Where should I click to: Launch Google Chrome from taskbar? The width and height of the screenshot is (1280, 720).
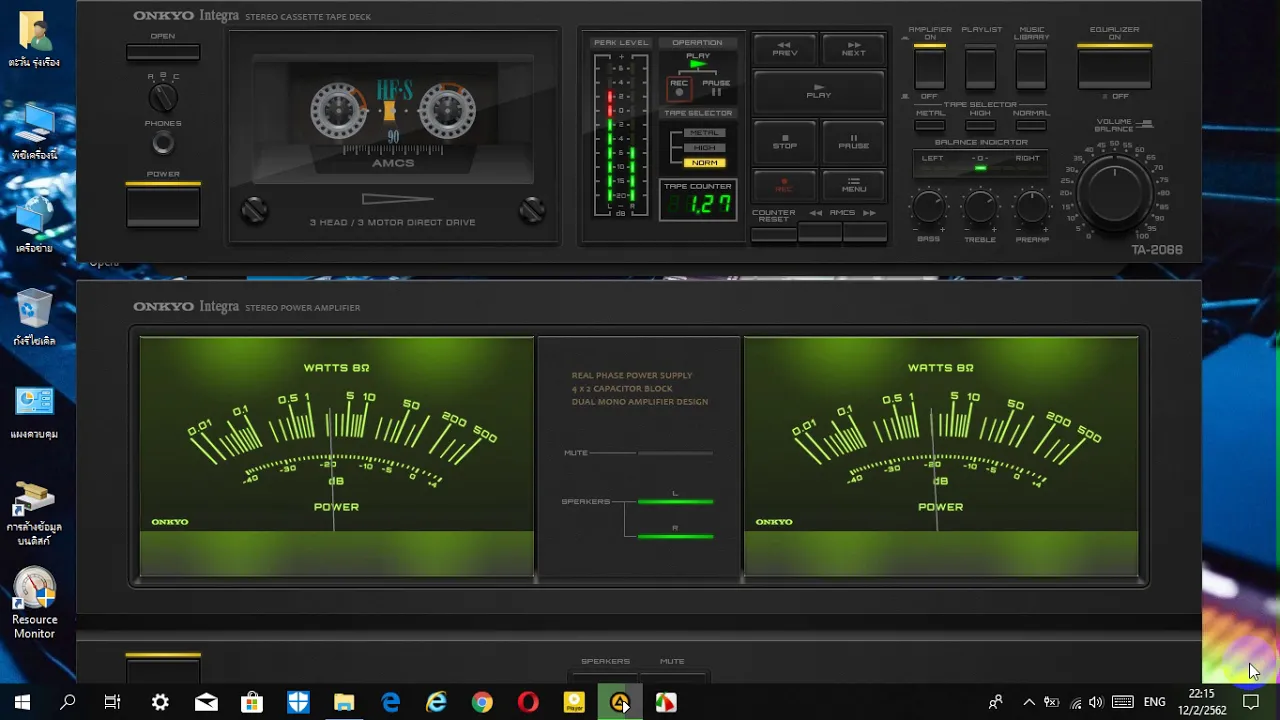coord(482,703)
